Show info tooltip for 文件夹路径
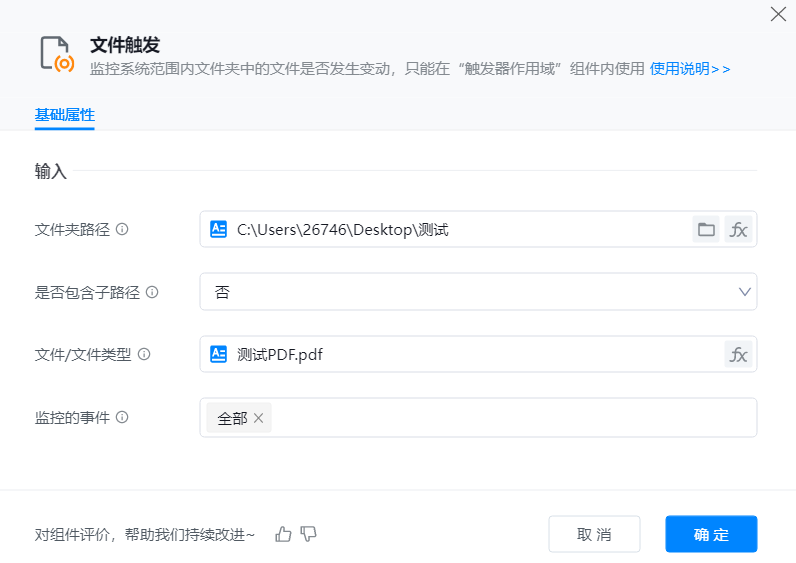Viewport: 796px width, 563px height. (122, 229)
